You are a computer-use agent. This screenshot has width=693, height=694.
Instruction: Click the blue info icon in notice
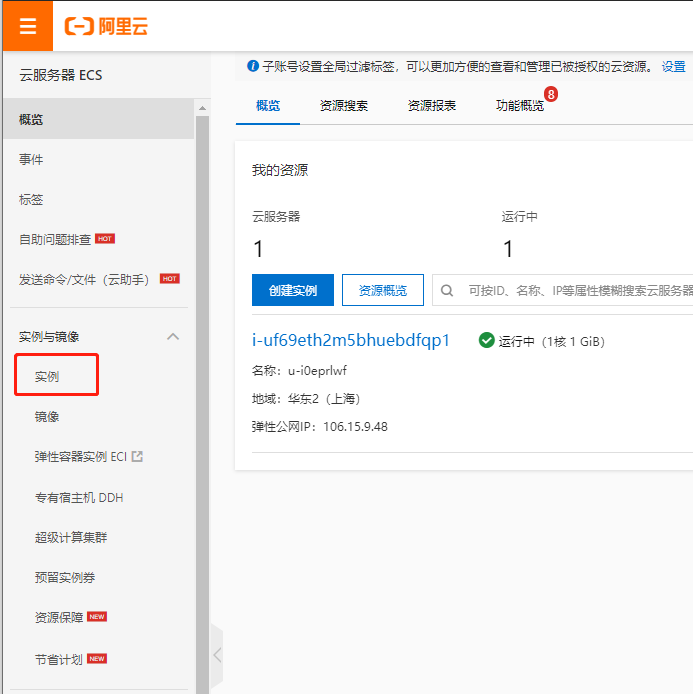point(253,66)
